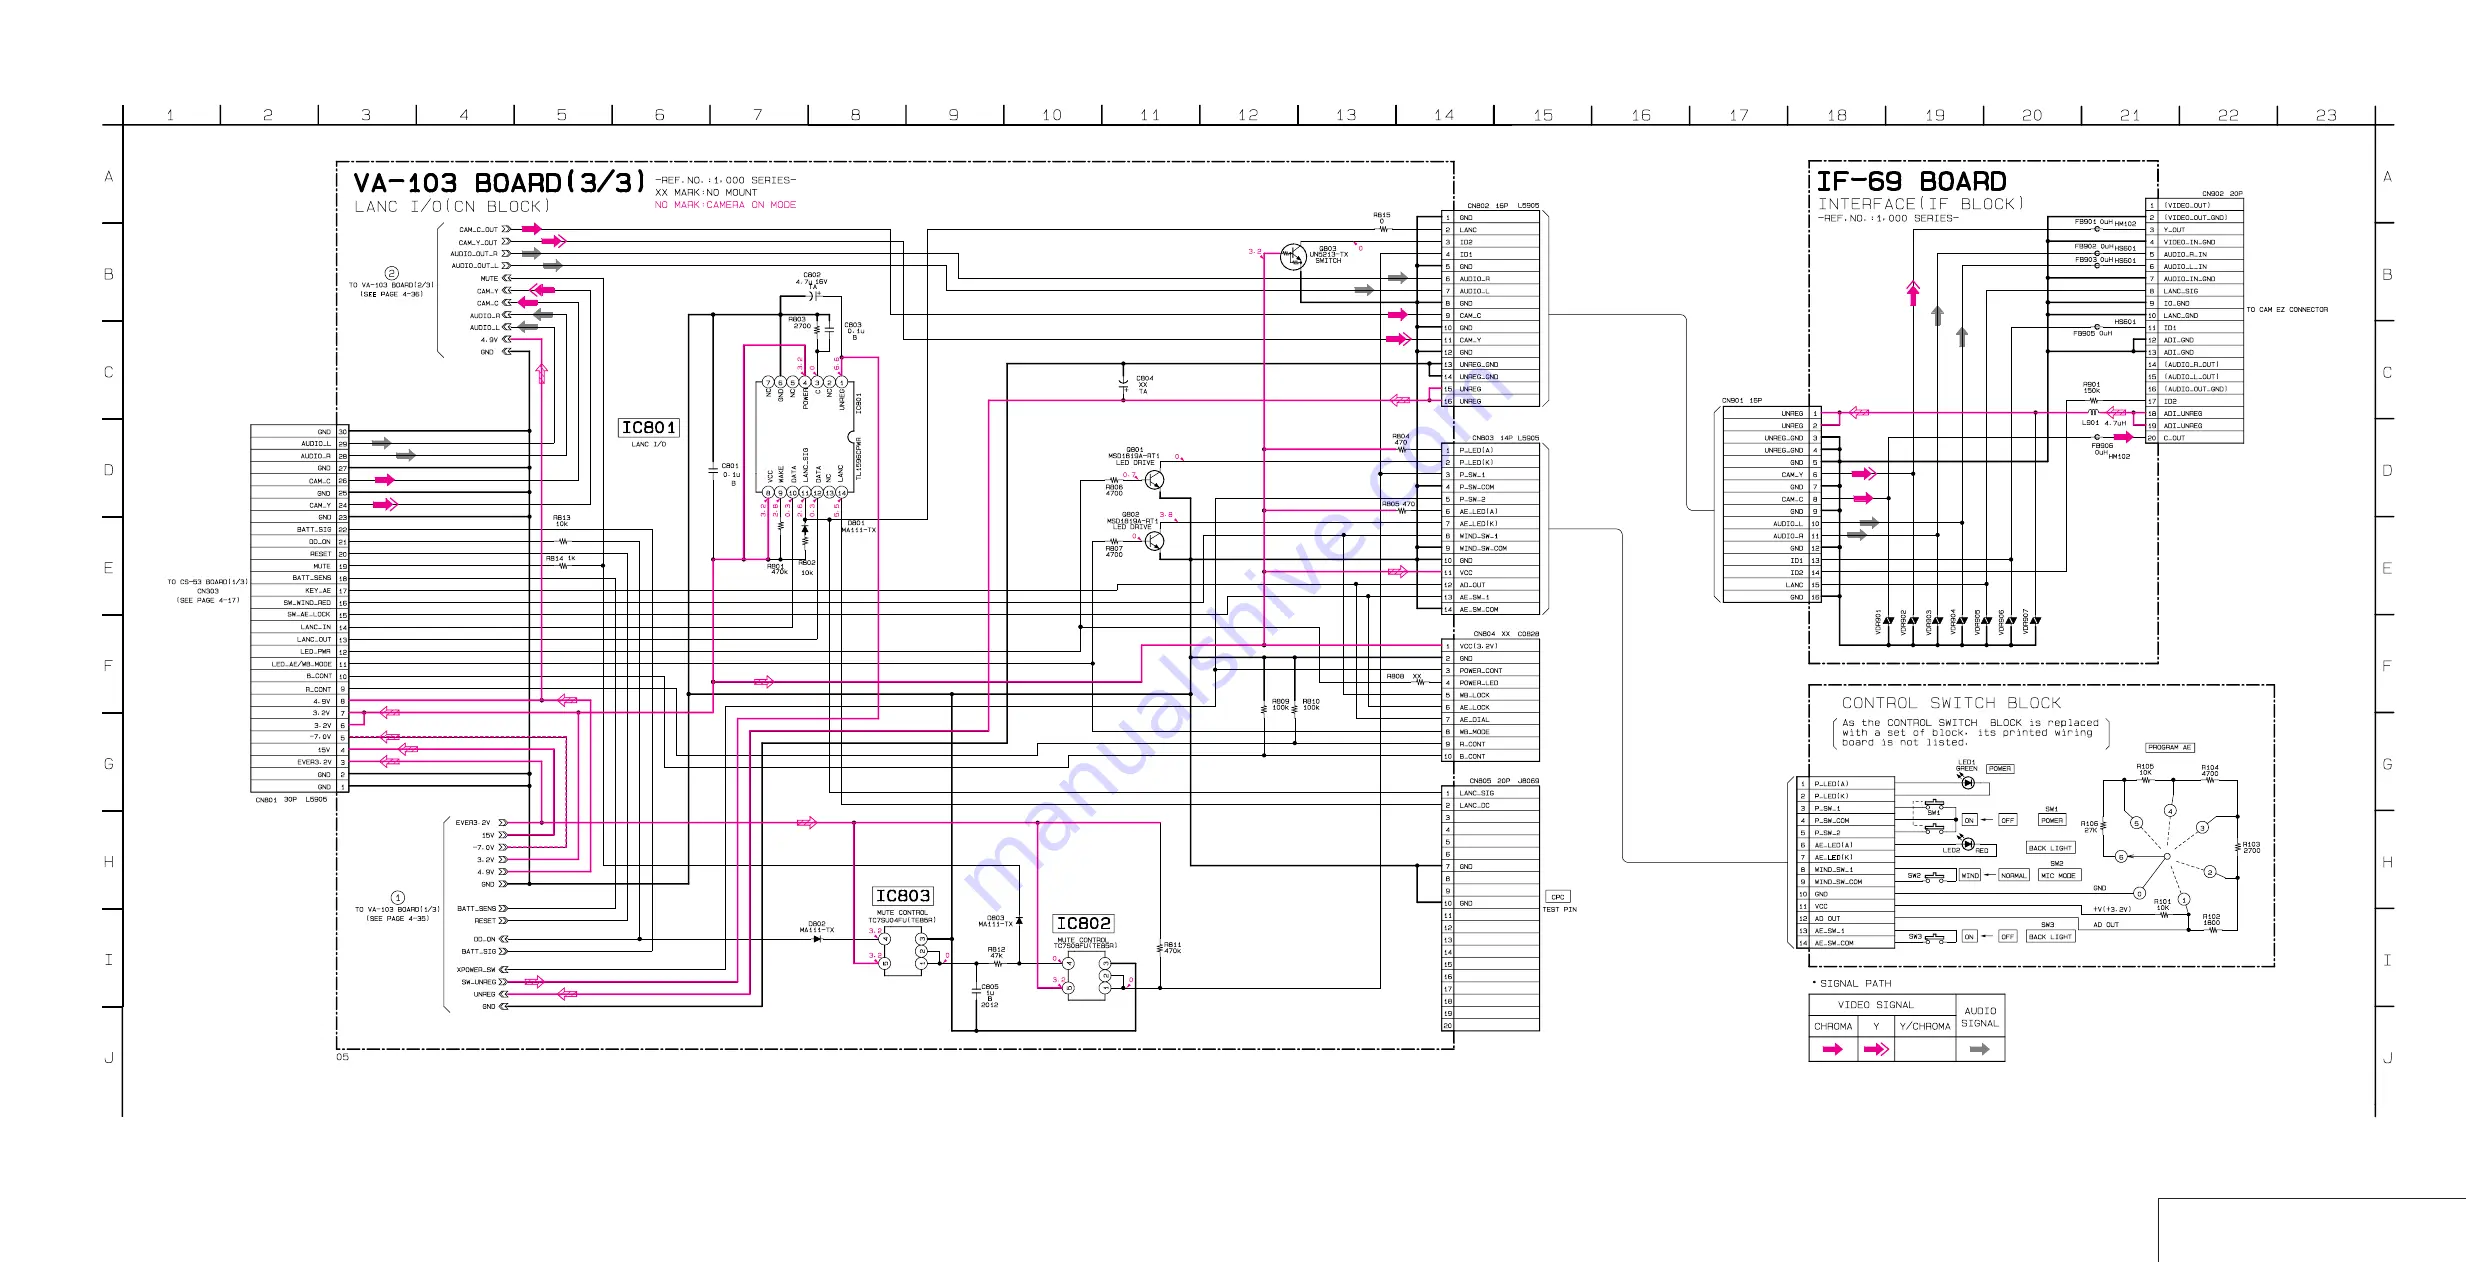Click dial position 4 of PROGRAM AE
The width and height of the screenshot is (2466, 1262).
[2170, 811]
